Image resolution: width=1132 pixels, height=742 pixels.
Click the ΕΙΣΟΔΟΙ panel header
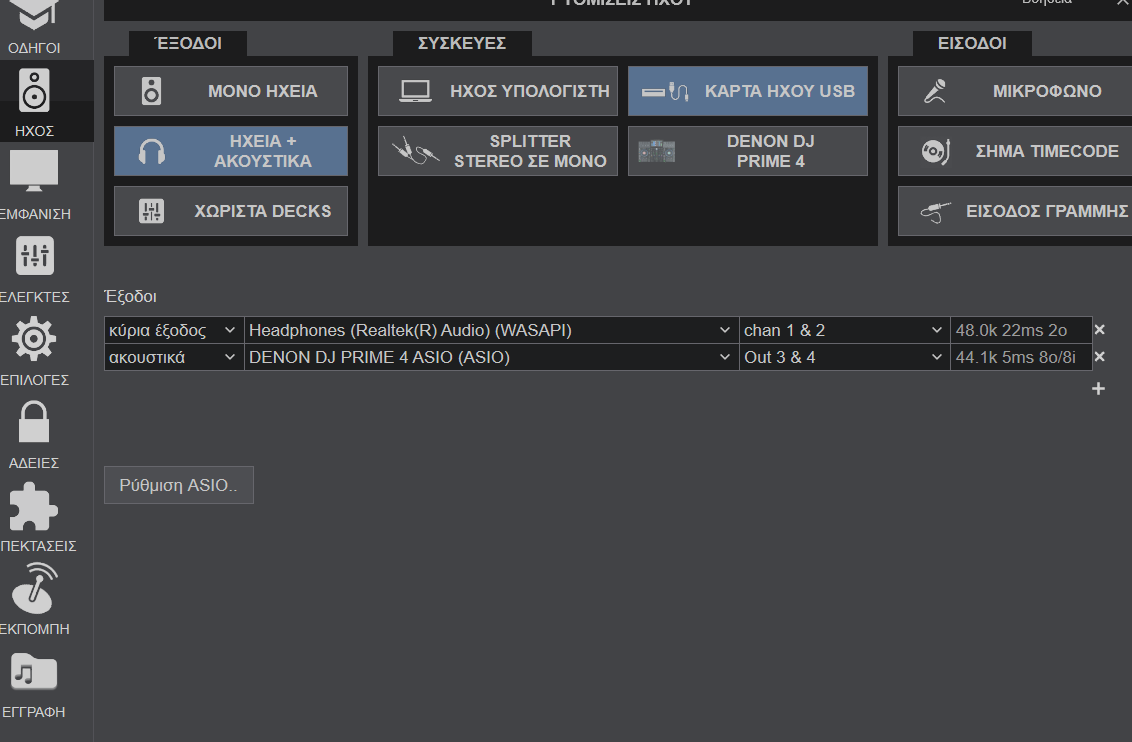click(972, 43)
